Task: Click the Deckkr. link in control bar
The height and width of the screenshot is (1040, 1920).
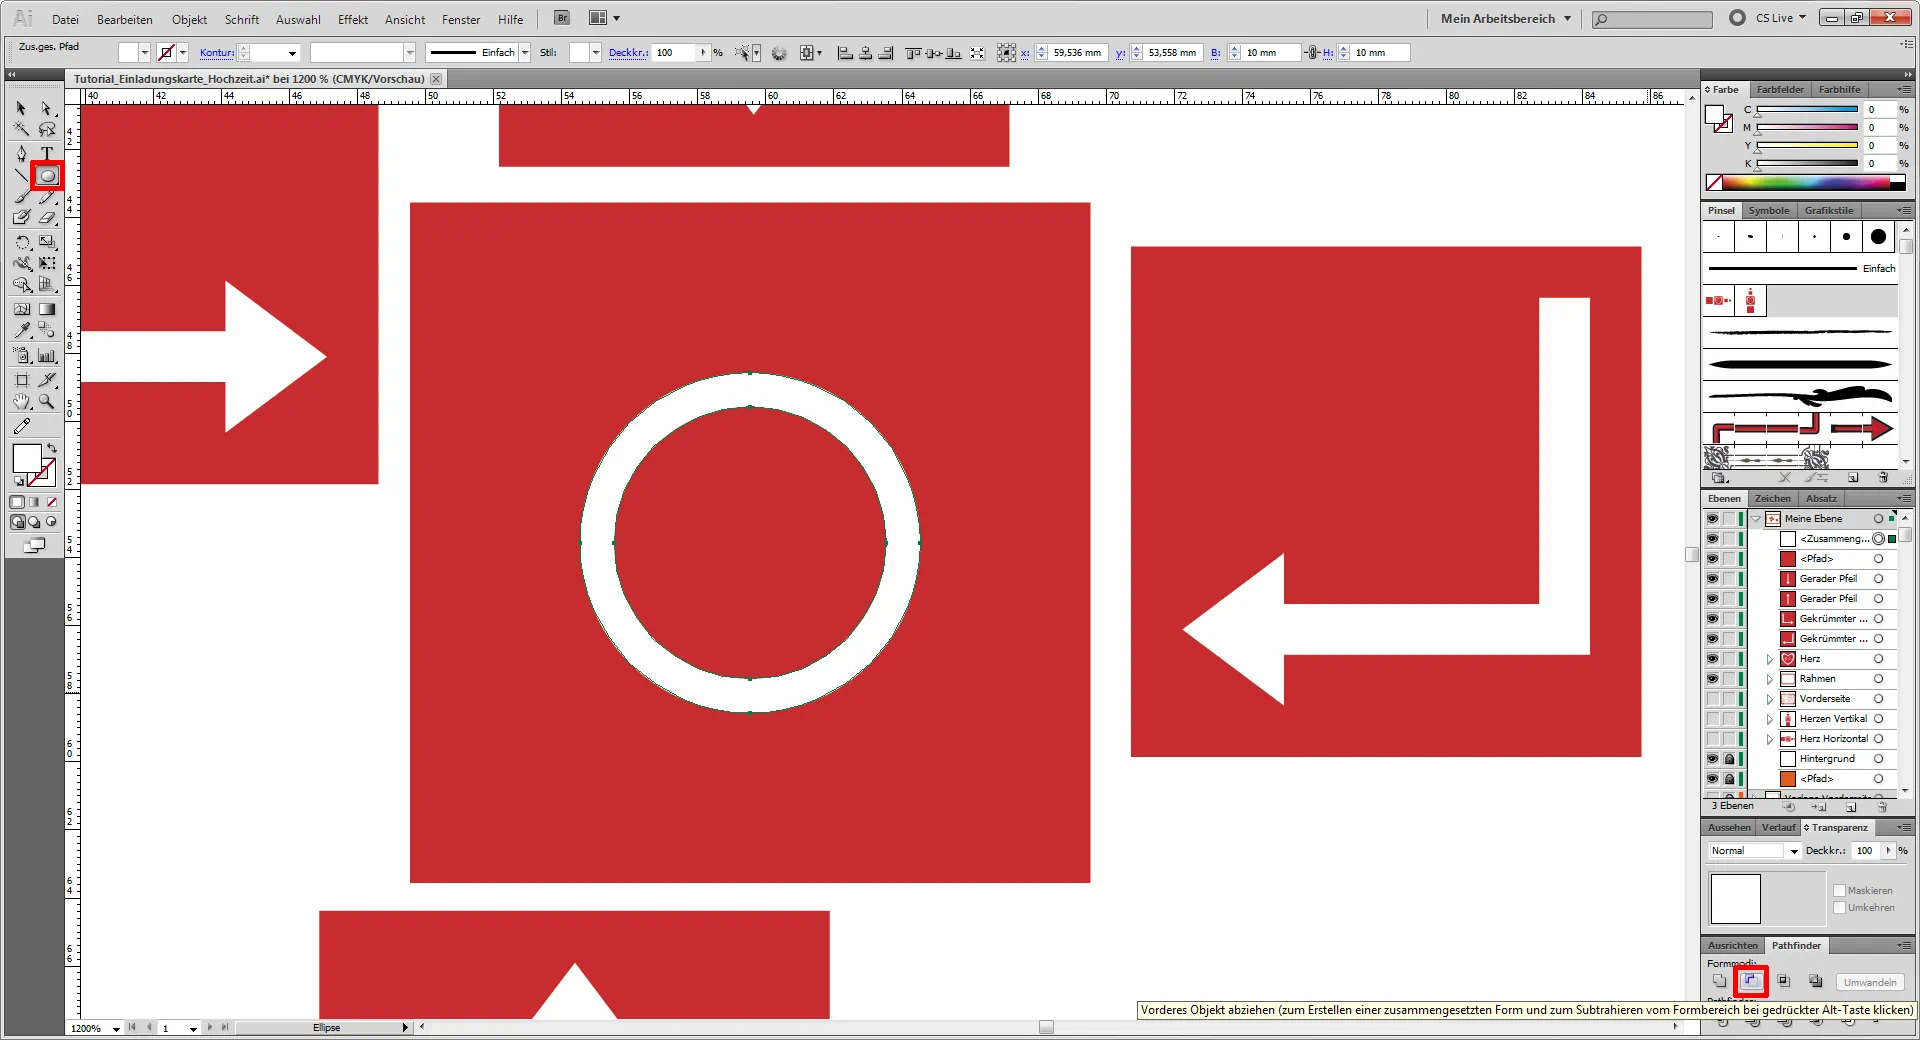Action: tap(628, 53)
